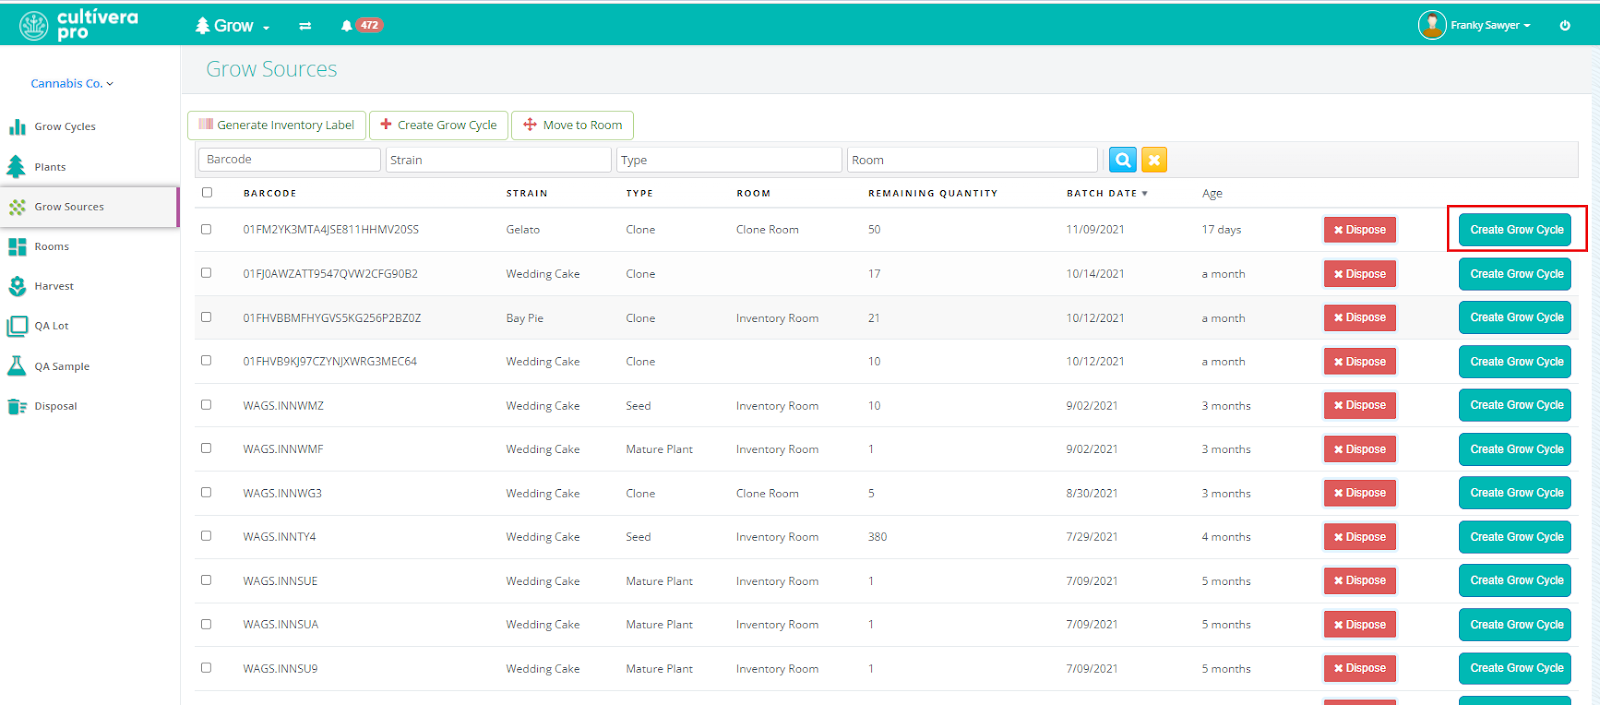Dispose batch WAGS.INNTY4

1360,537
